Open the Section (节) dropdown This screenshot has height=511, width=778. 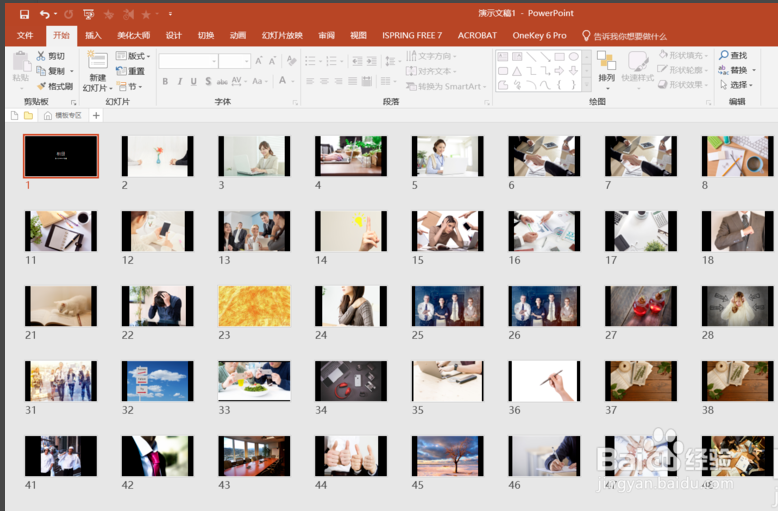pos(130,86)
